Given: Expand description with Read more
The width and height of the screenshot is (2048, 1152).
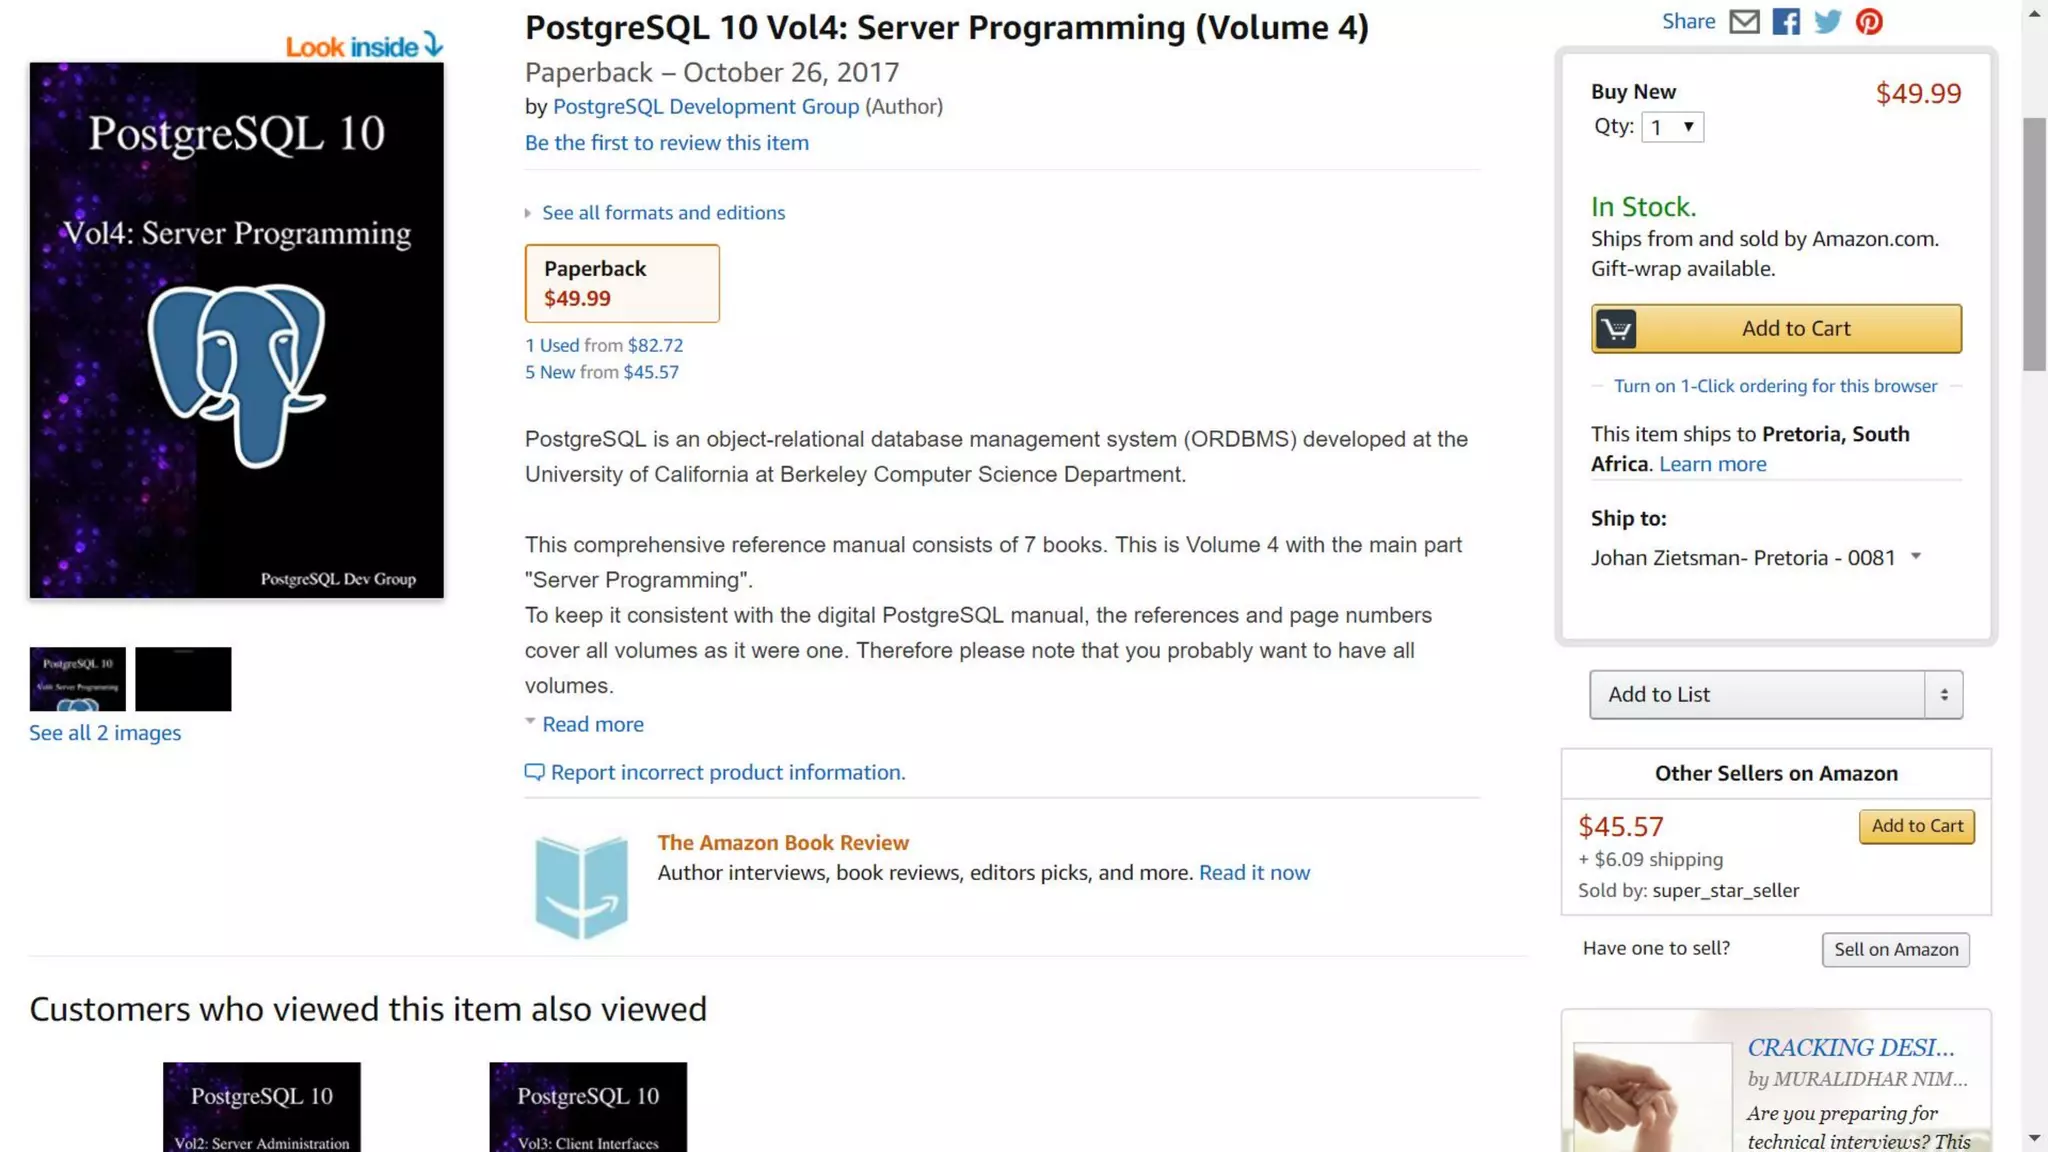Looking at the screenshot, I should point(592,724).
